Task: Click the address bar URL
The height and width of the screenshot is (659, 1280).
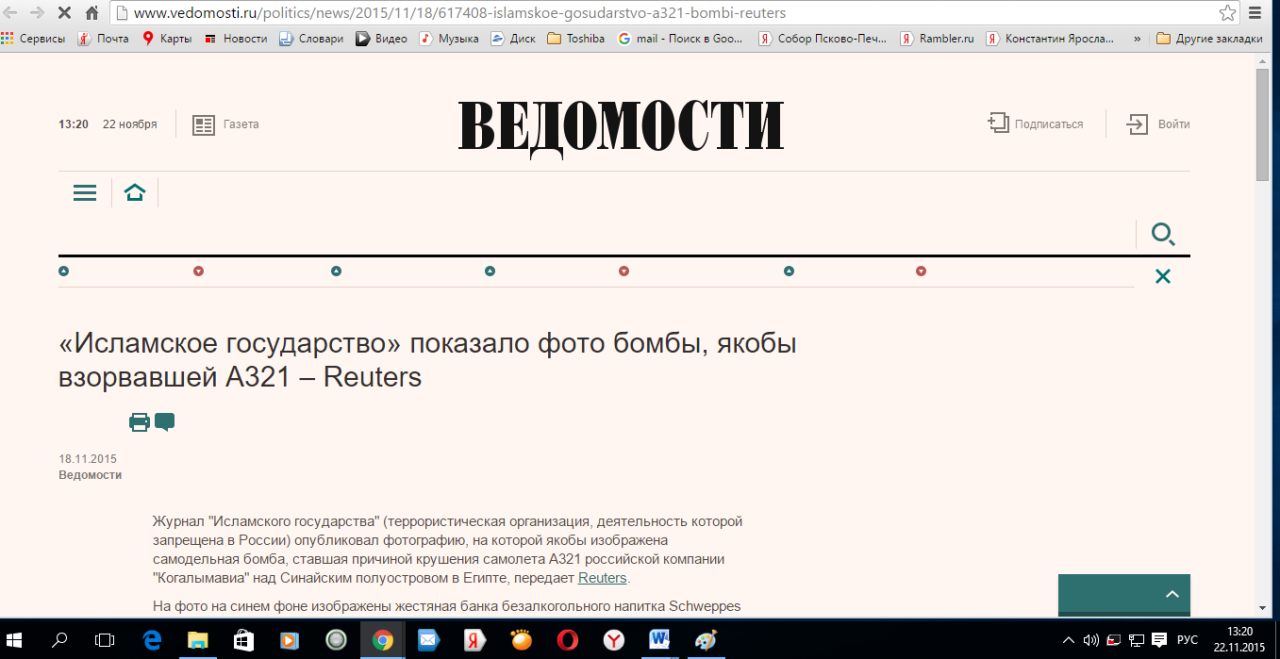Action: (x=460, y=13)
